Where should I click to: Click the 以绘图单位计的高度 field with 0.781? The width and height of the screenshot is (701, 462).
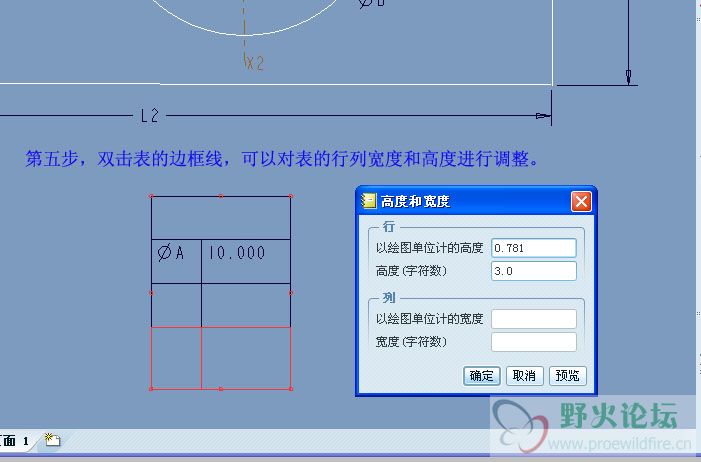coord(534,248)
